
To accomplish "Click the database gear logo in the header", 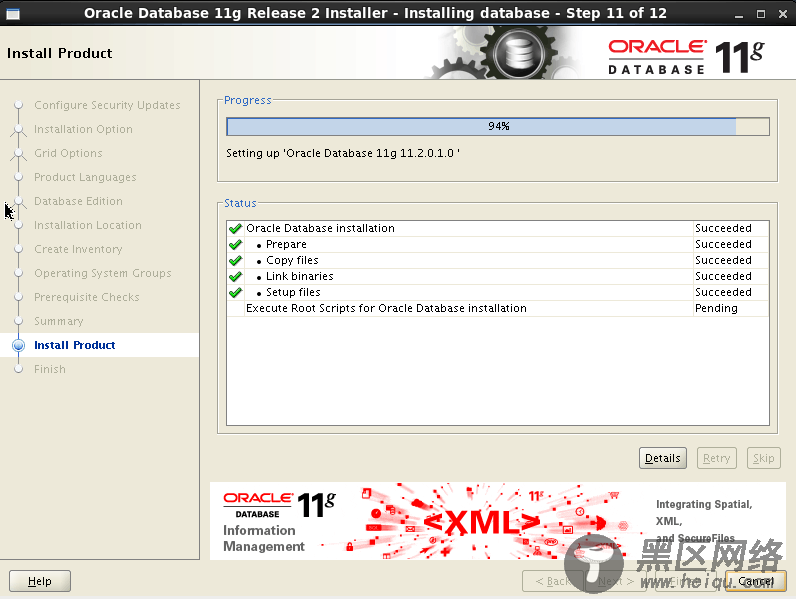I will pyautogui.click(x=519, y=53).
